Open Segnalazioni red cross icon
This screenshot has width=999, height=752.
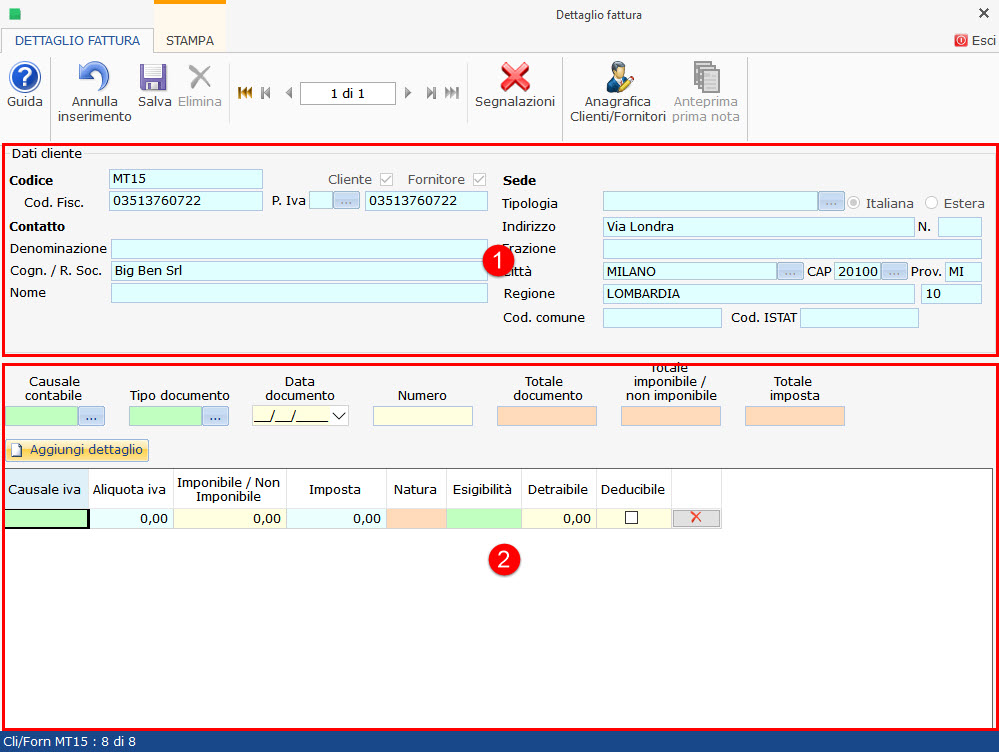coord(515,77)
